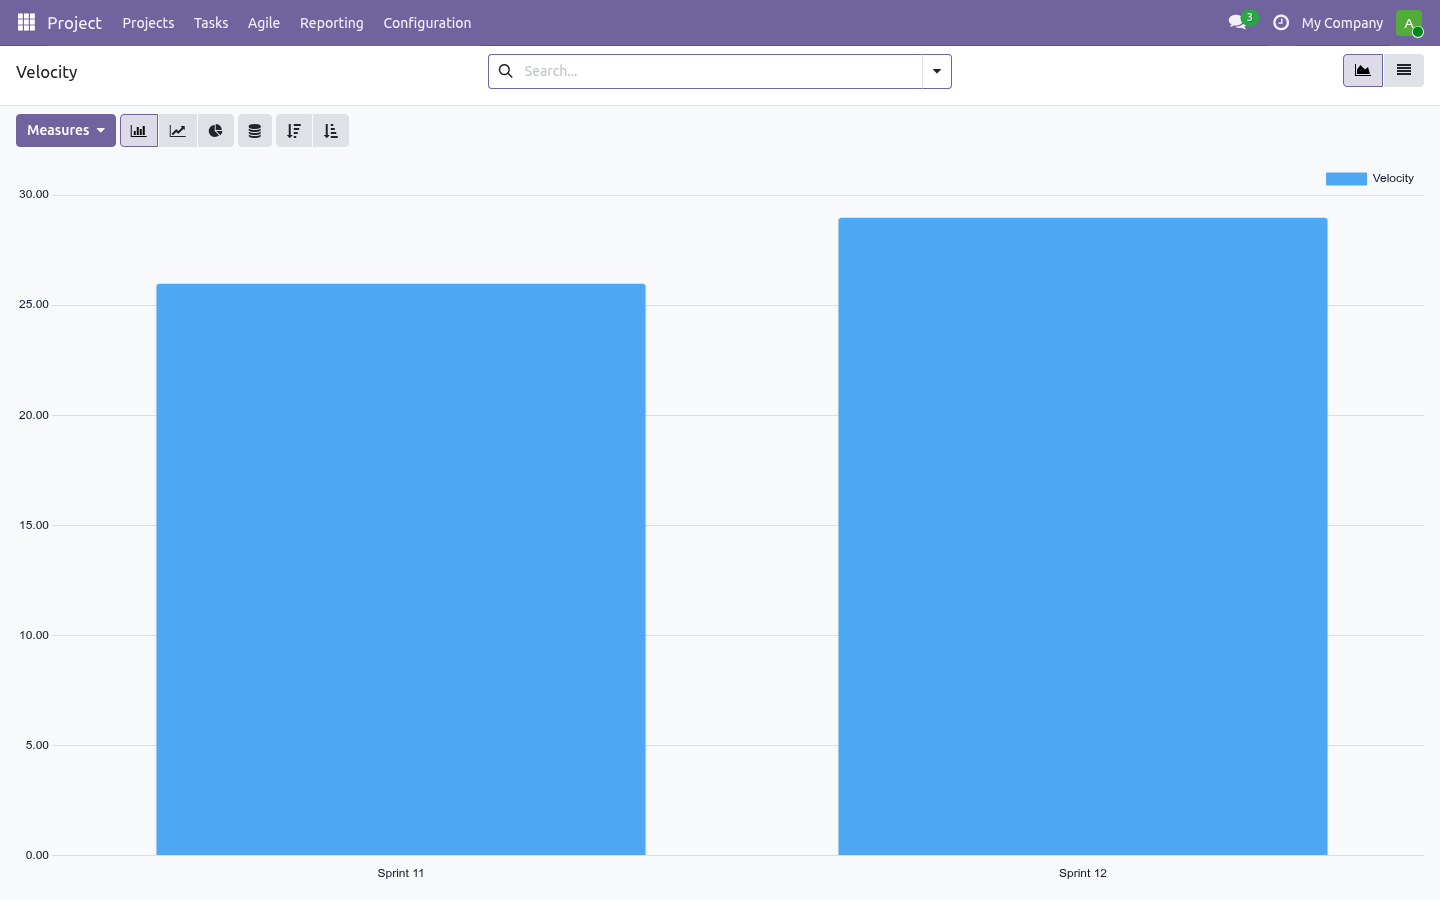Sort bars in ascending order

click(x=331, y=131)
